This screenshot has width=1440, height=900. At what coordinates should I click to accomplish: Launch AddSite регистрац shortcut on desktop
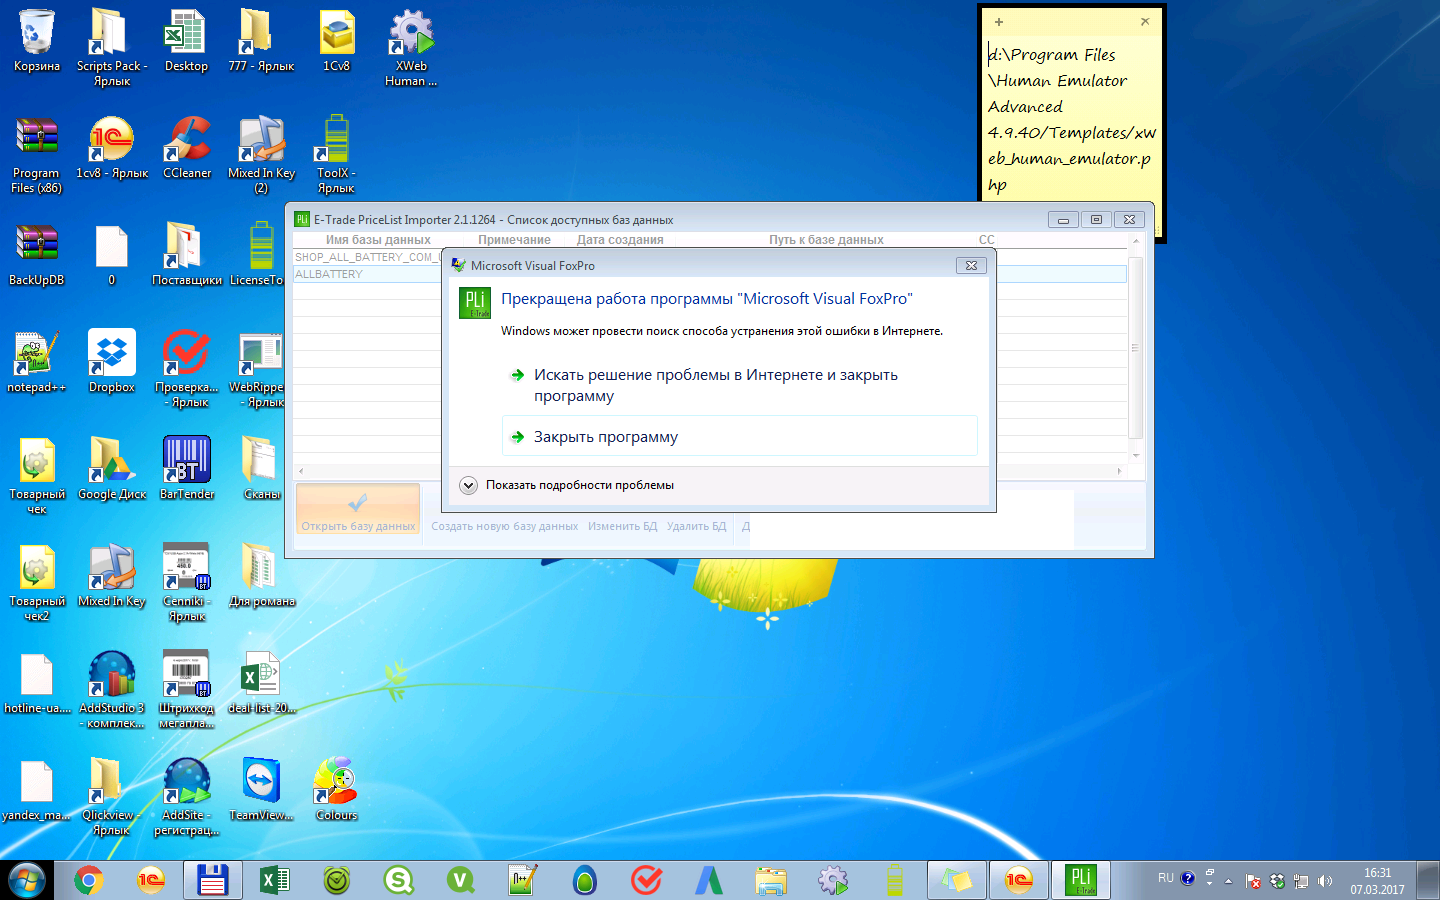(x=187, y=797)
